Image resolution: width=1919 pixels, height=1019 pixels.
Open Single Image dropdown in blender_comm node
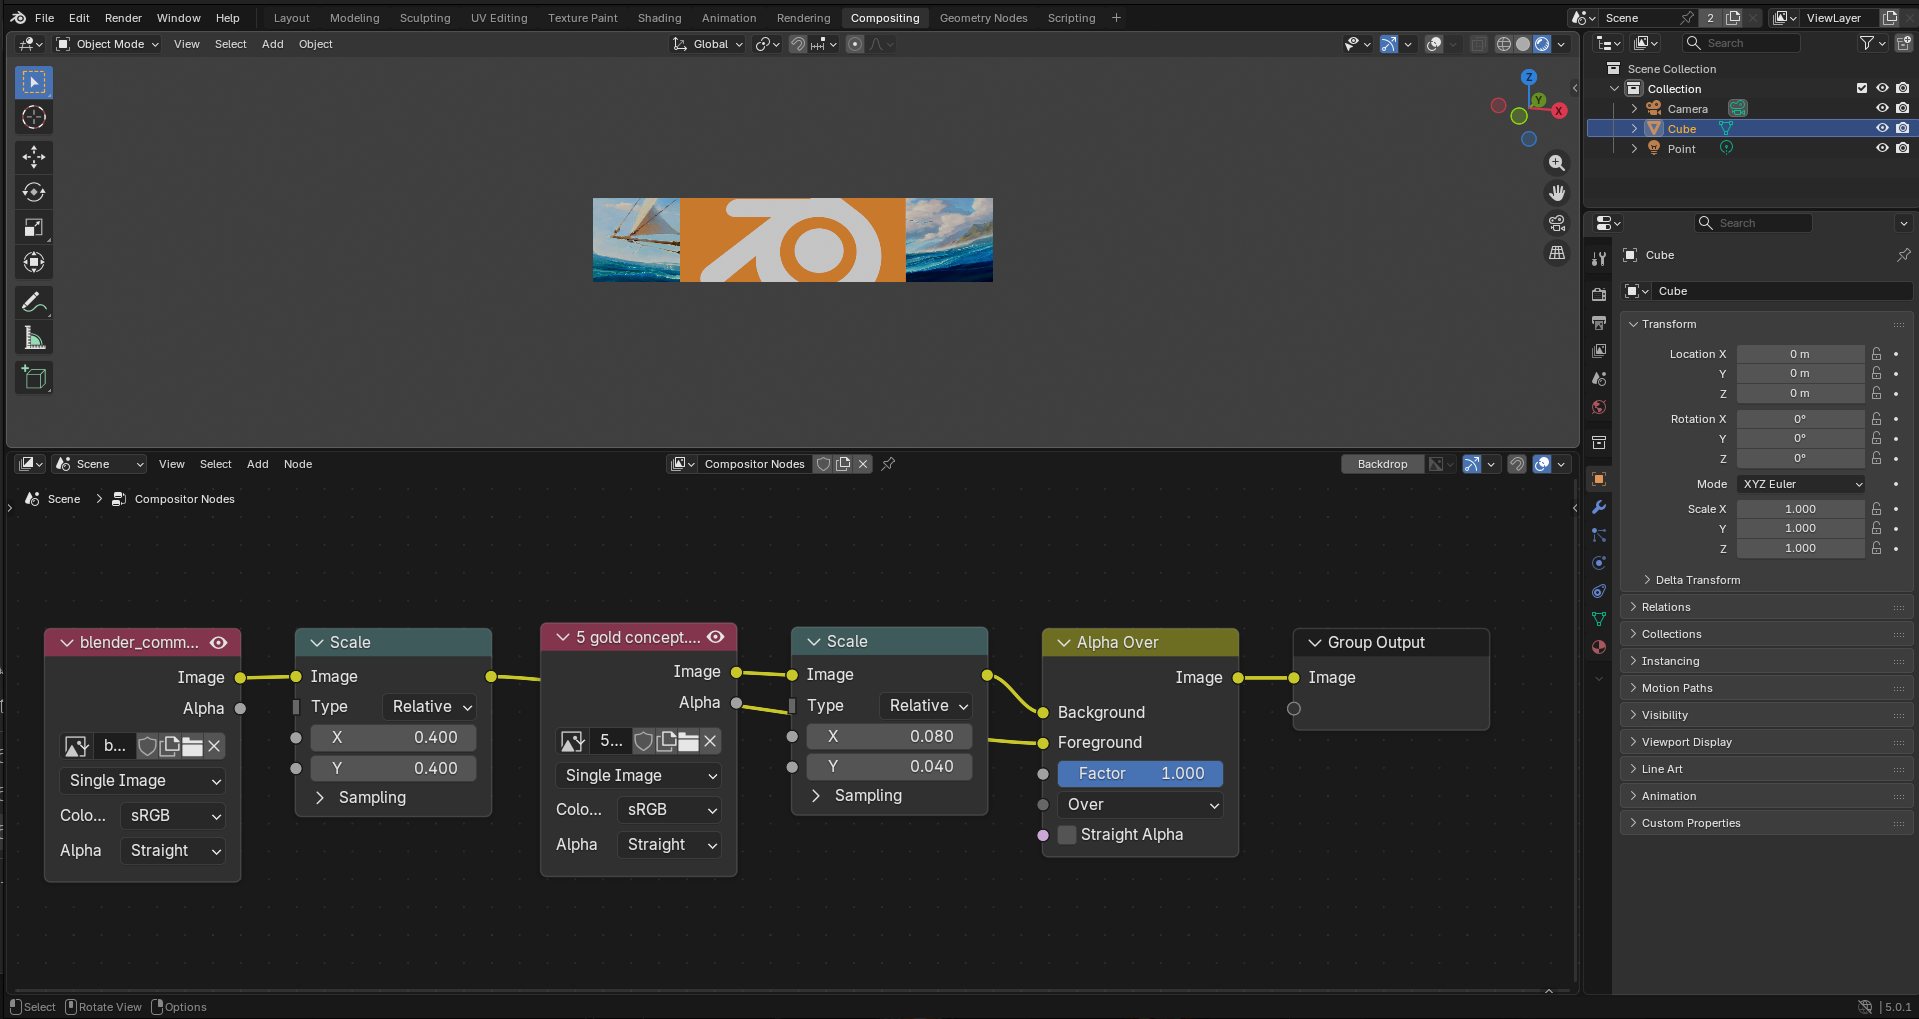click(x=143, y=781)
